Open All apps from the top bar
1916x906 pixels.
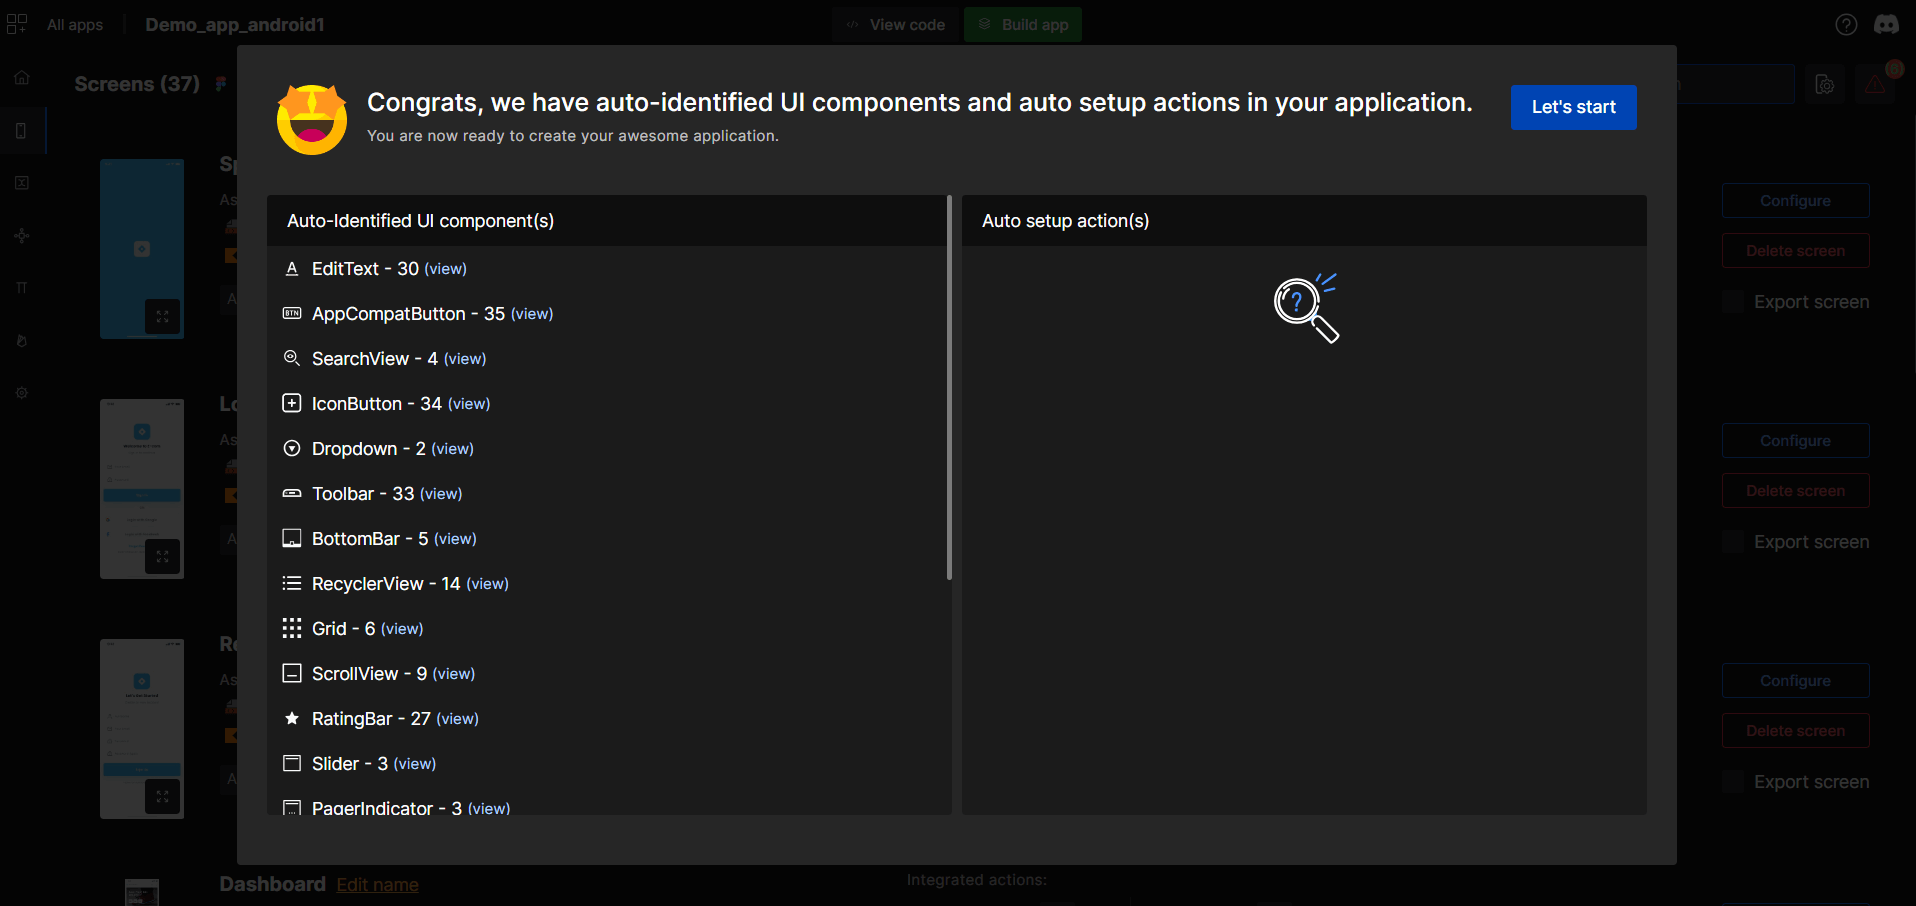pos(74,24)
